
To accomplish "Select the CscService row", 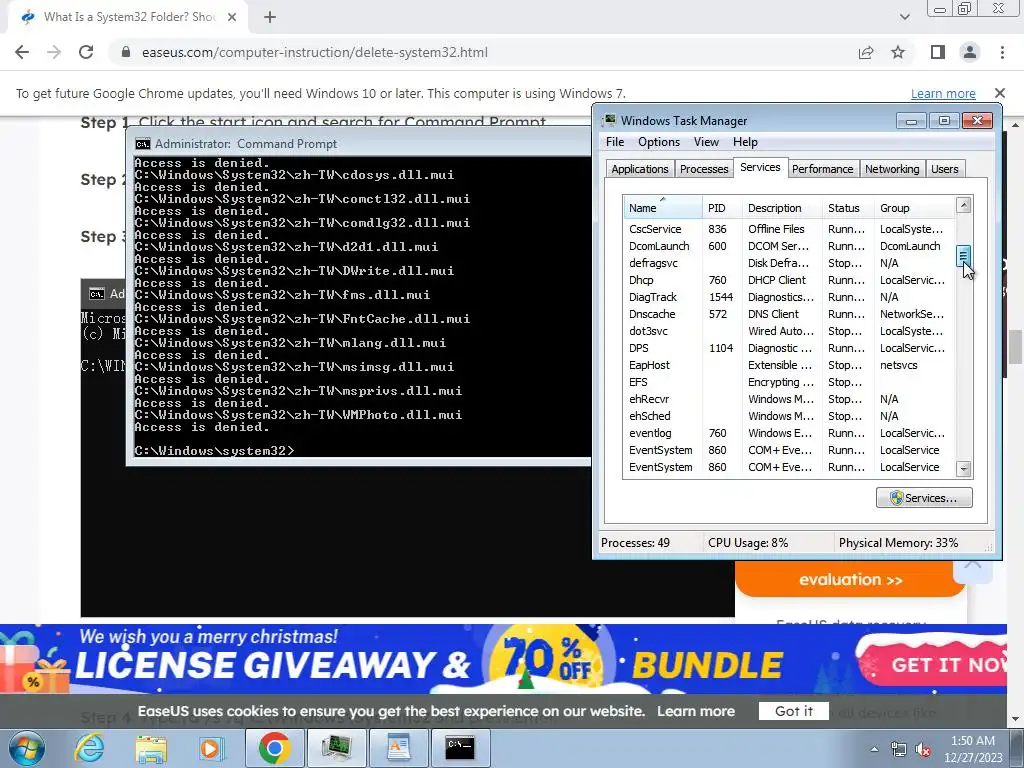I will [789, 229].
